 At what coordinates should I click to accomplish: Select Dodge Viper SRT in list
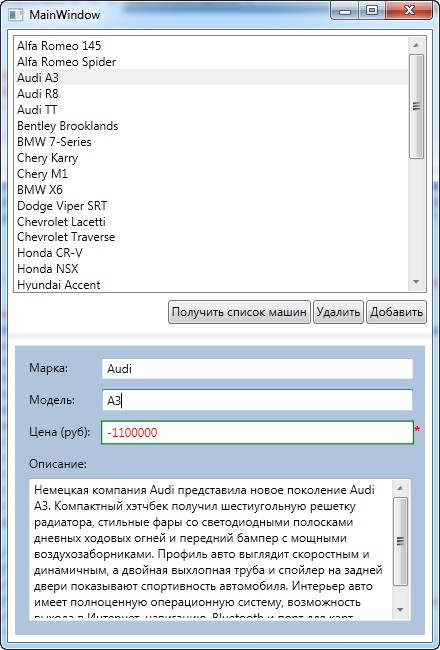coord(211,205)
